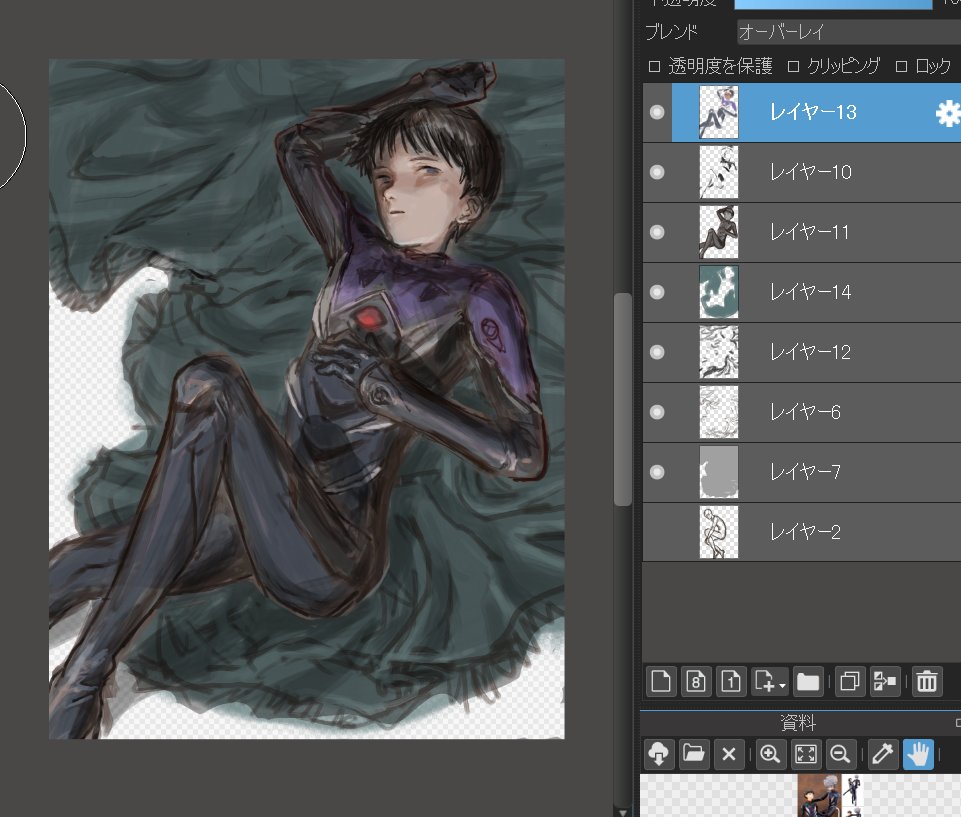Viewport: 961px width, 817px height.
Task: Hide レイヤー11 via its visibility dot
Action: (657, 232)
